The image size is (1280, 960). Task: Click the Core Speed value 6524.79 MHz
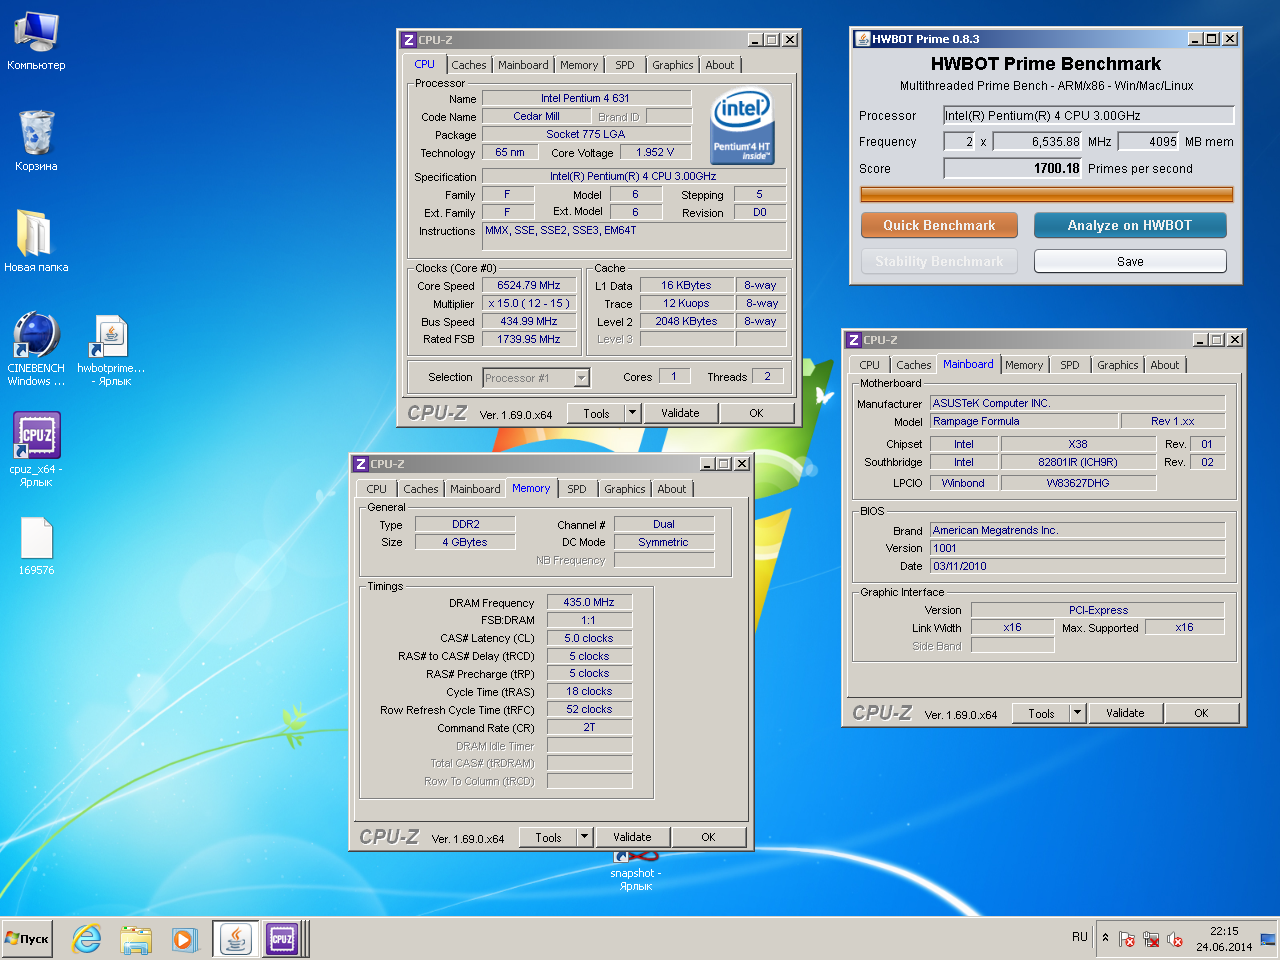tap(529, 285)
